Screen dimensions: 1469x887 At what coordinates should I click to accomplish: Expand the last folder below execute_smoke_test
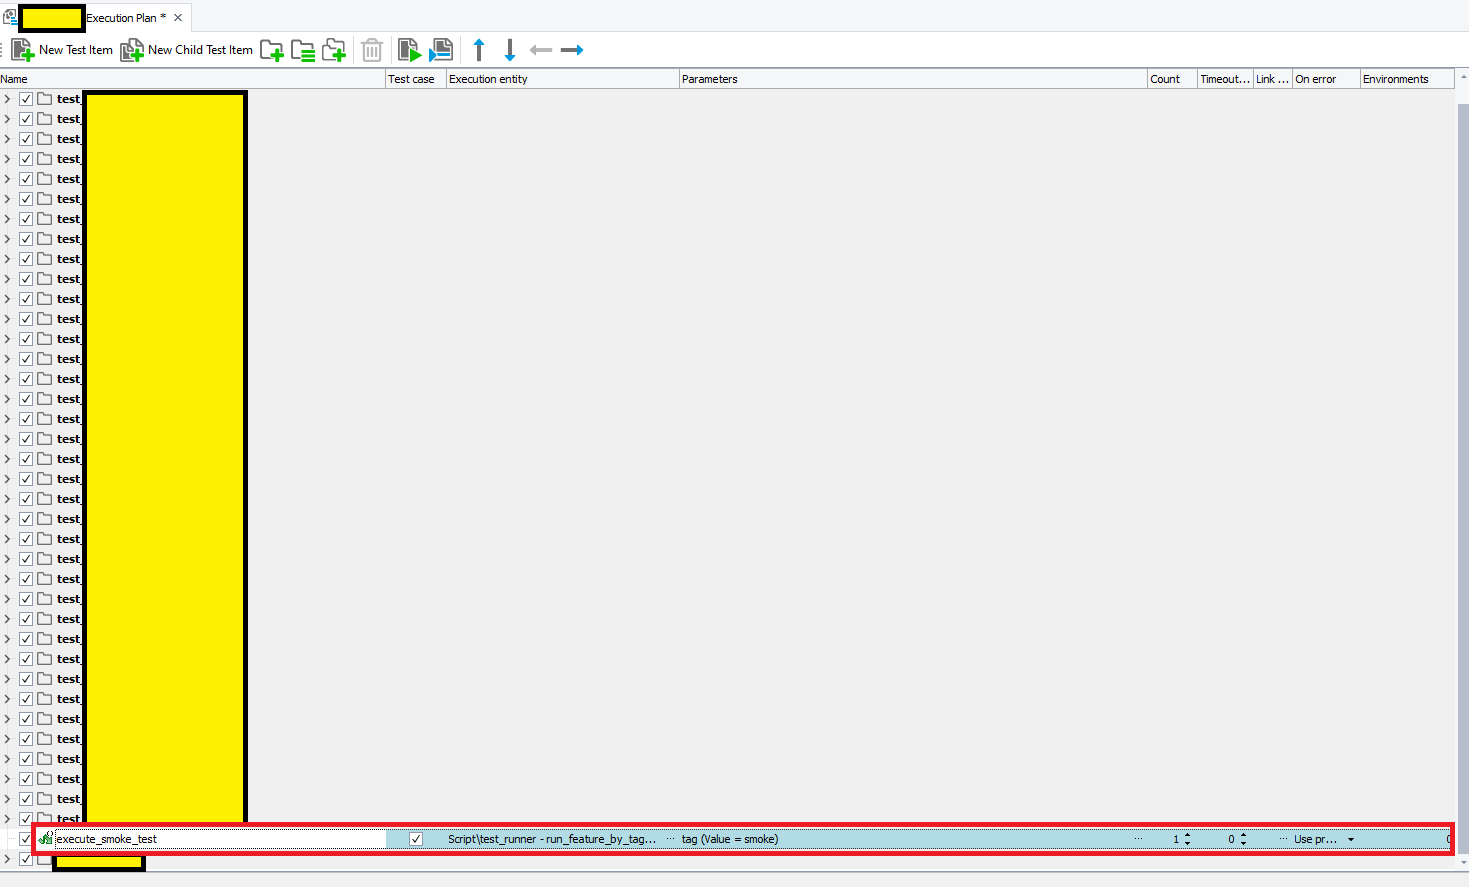(8, 859)
